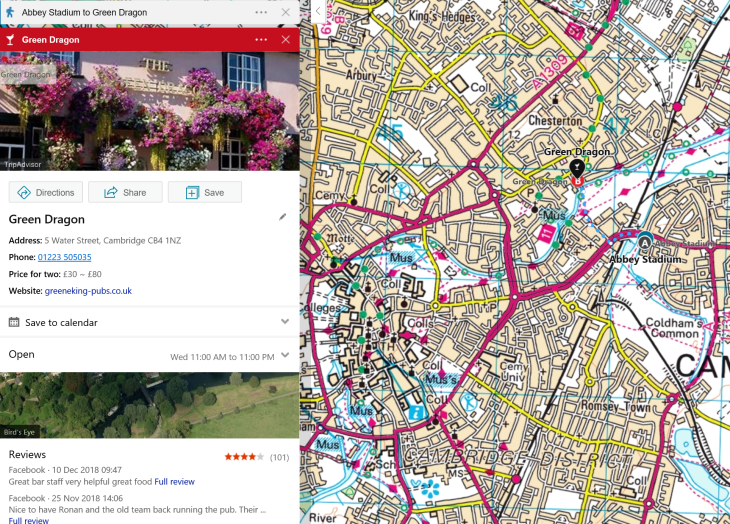Open the Bird's Eye aerial thumbnail
The height and width of the screenshot is (524, 730).
149,405
